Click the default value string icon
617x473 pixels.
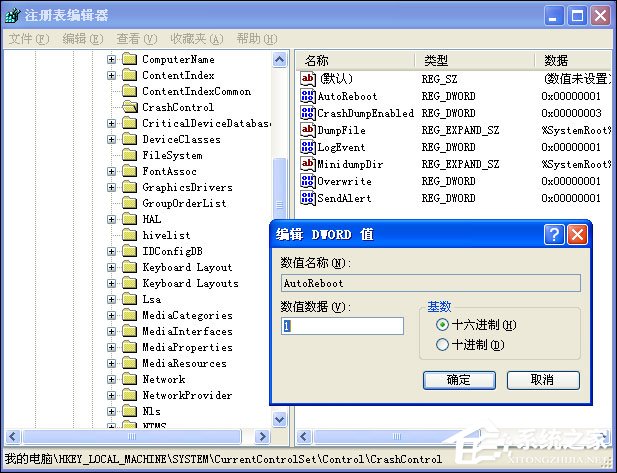pos(307,79)
